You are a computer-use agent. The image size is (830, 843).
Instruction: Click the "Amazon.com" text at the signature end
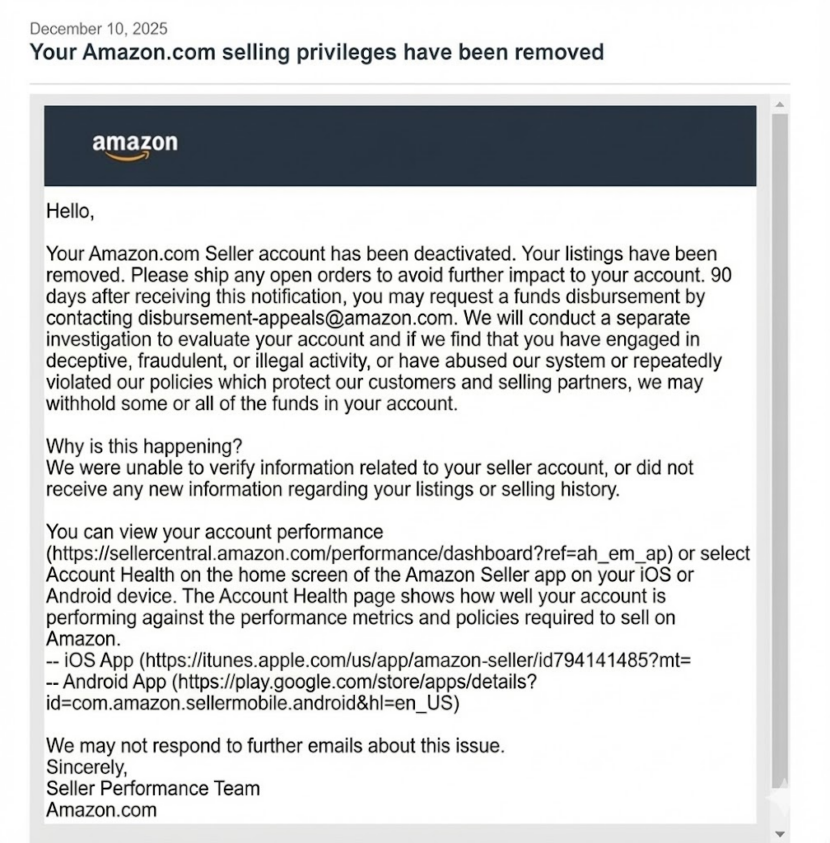tap(101, 810)
